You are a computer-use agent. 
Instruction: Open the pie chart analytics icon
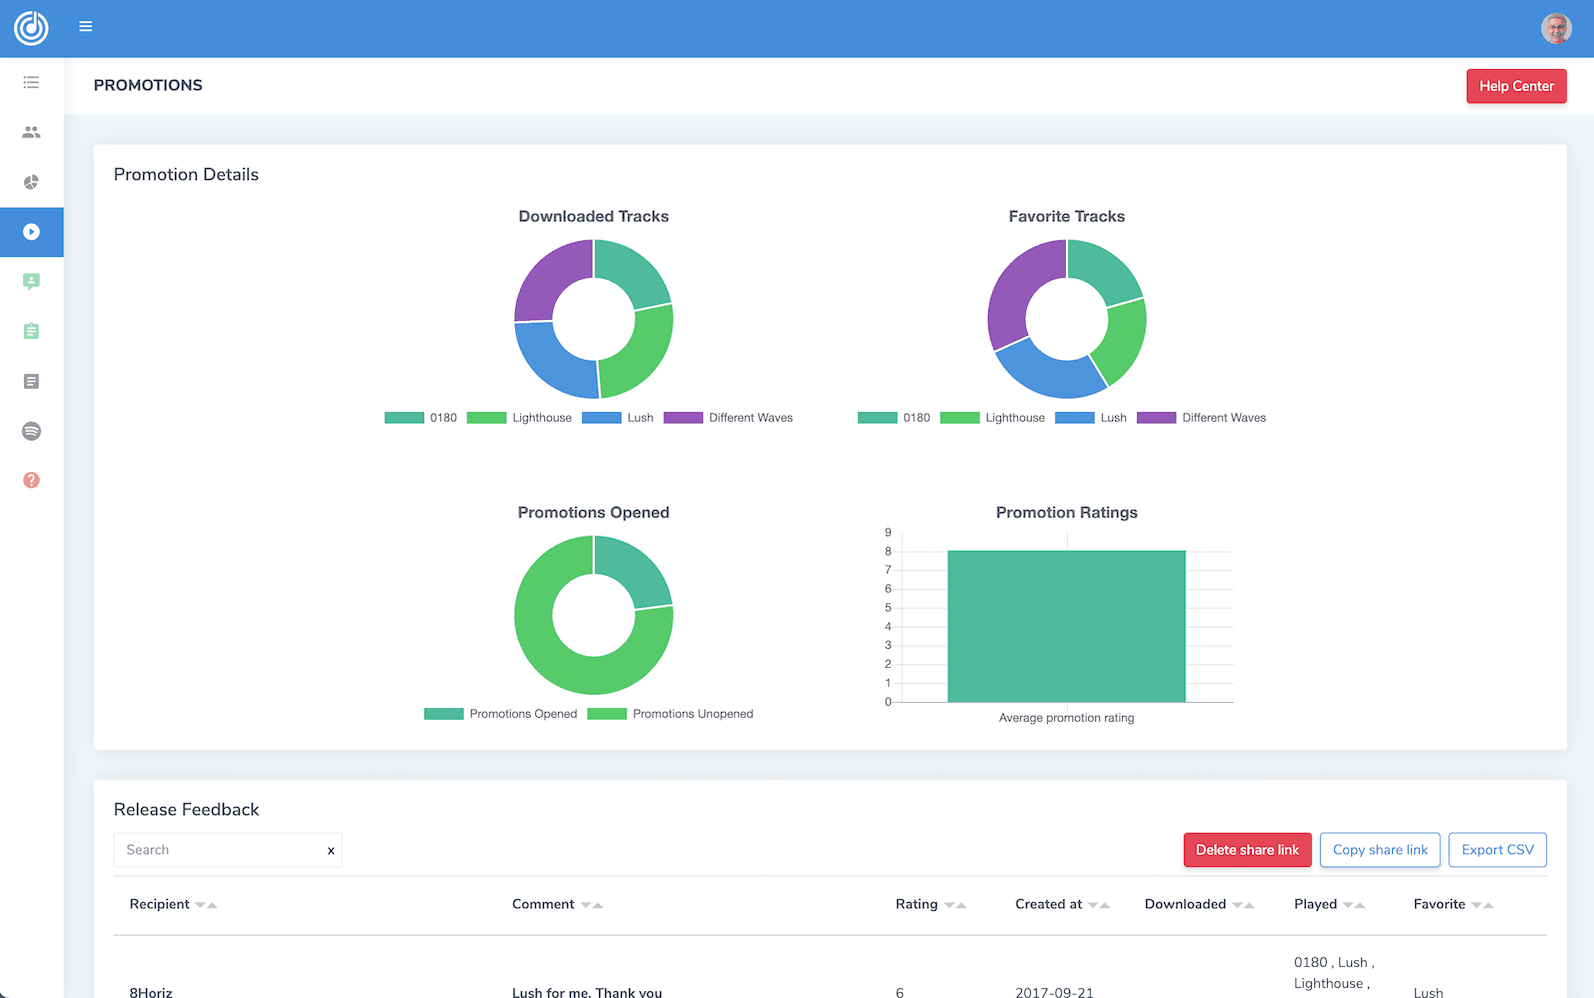[x=31, y=182]
